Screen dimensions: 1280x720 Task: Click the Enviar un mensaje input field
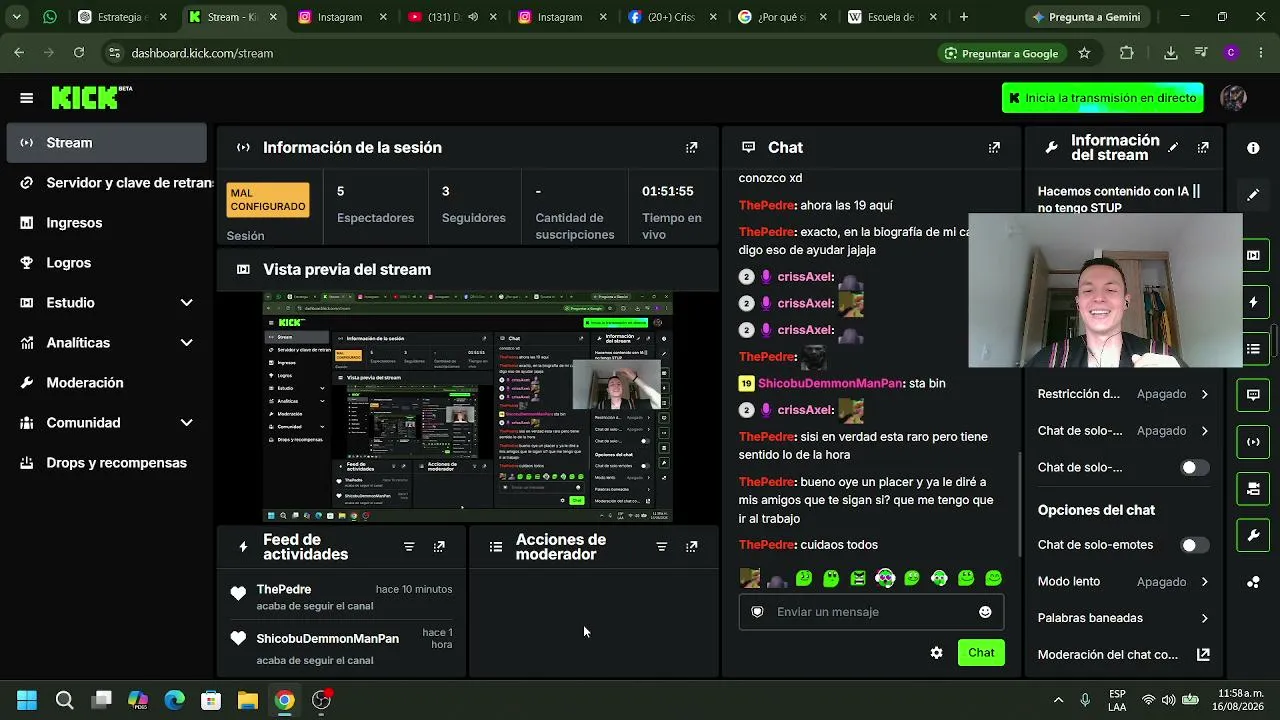click(x=871, y=612)
